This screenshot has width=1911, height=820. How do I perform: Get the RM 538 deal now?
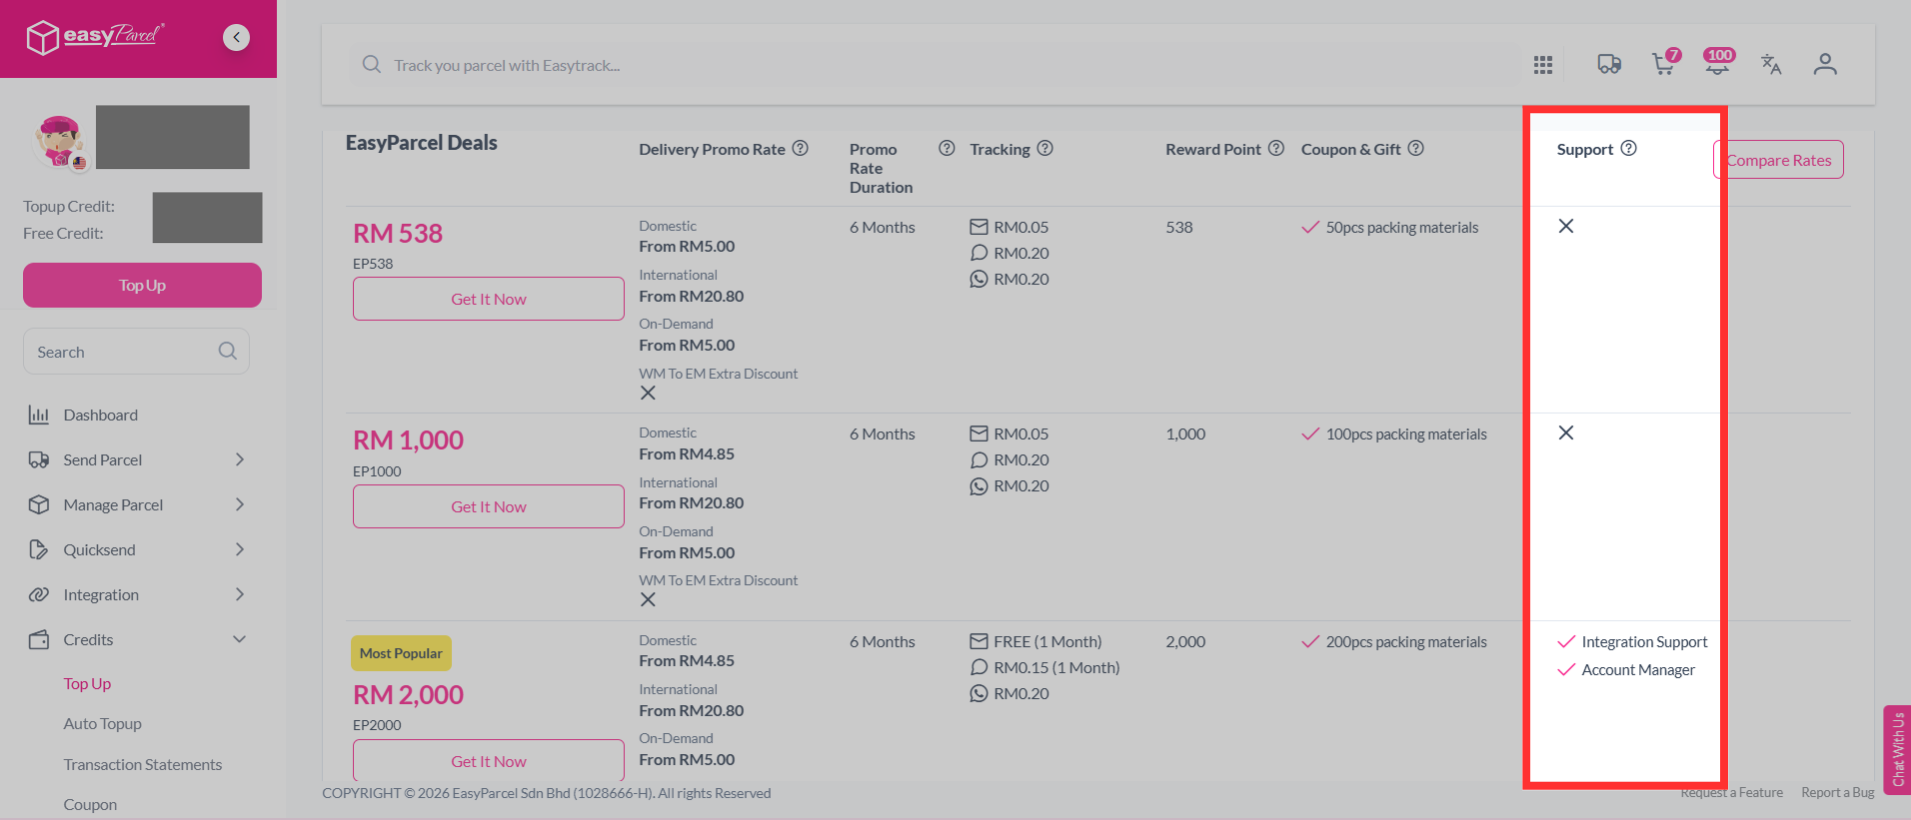[488, 299]
